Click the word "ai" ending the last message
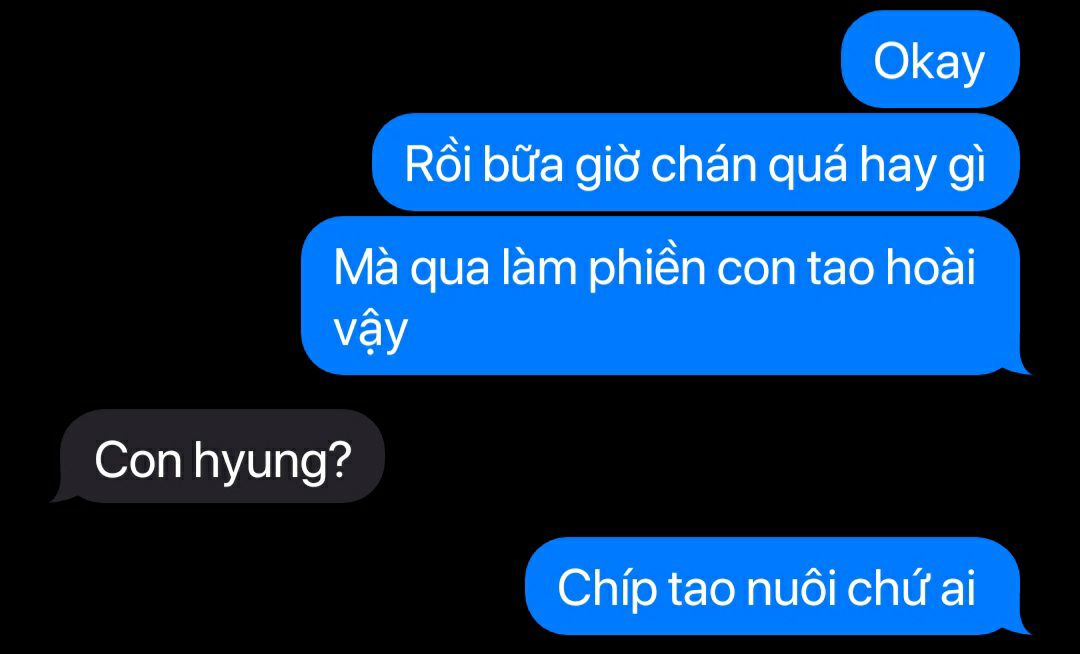The width and height of the screenshot is (1080, 654). (957, 589)
